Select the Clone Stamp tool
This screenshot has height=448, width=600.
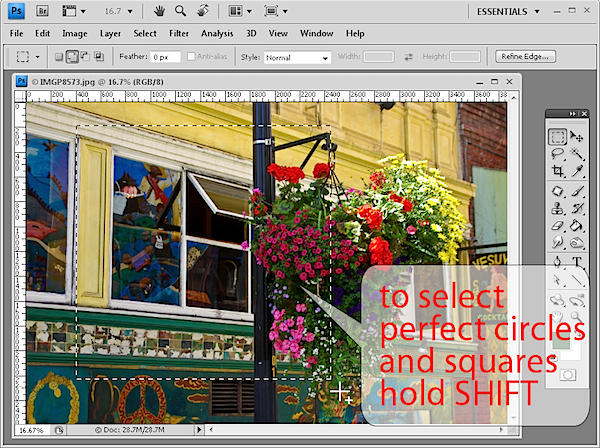557,208
